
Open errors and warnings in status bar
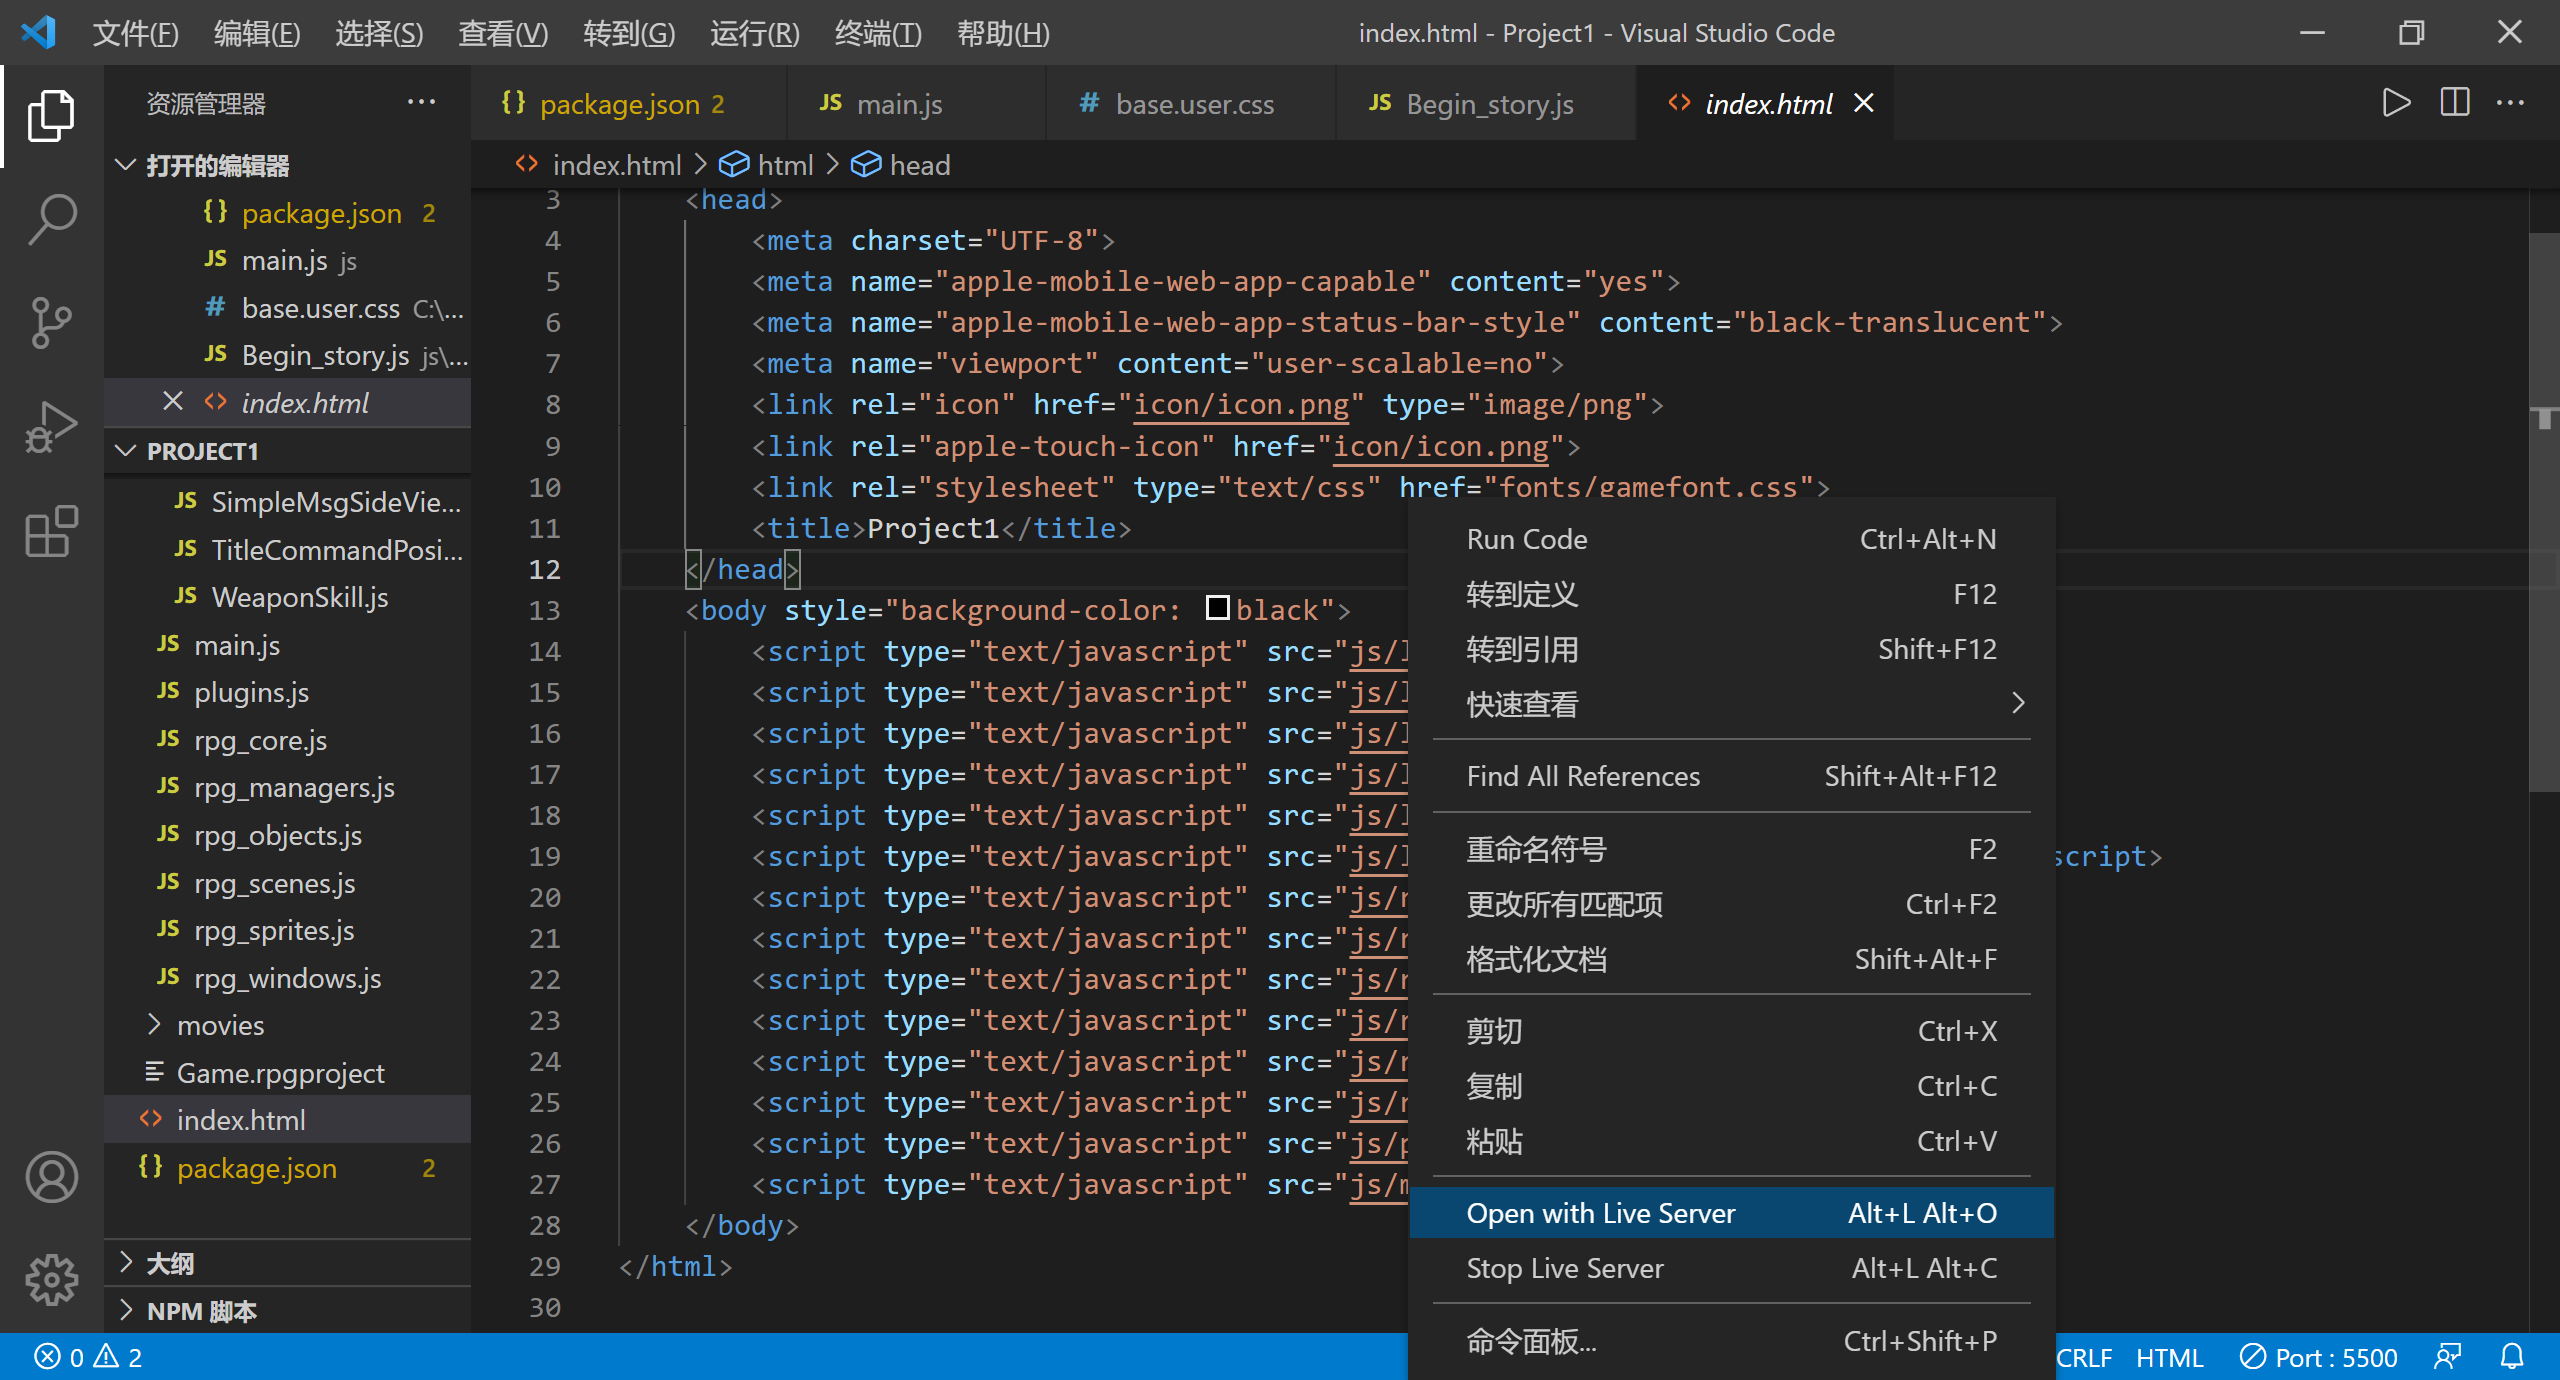(x=88, y=1357)
